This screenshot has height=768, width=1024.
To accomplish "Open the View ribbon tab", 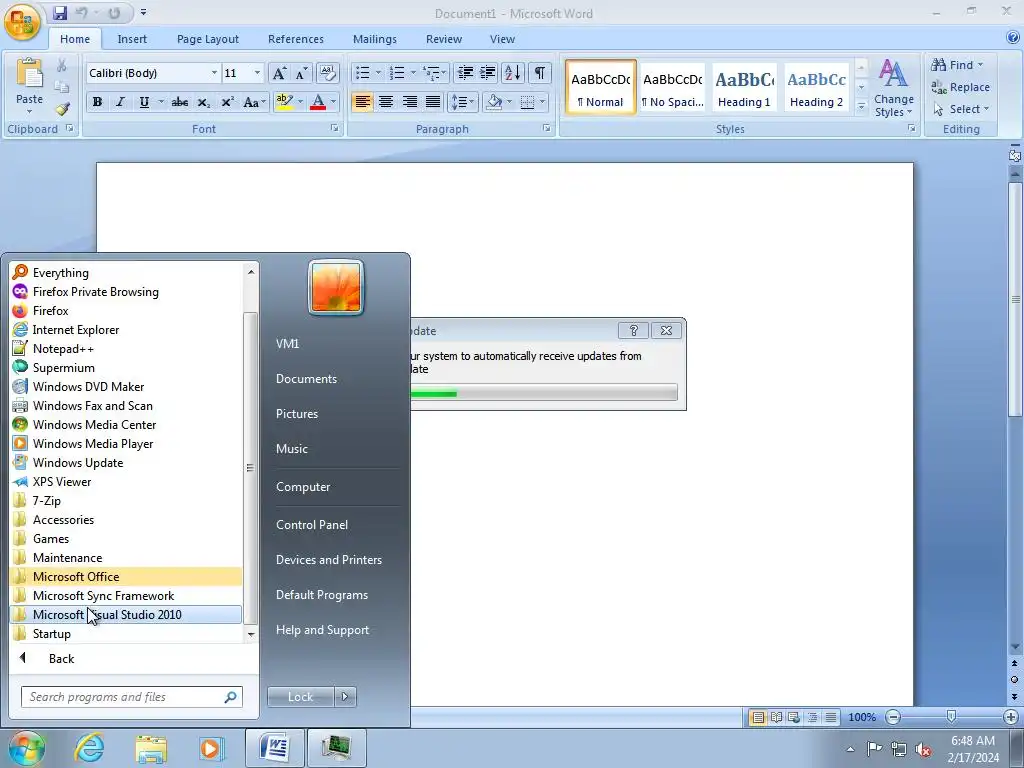I will click(502, 39).
